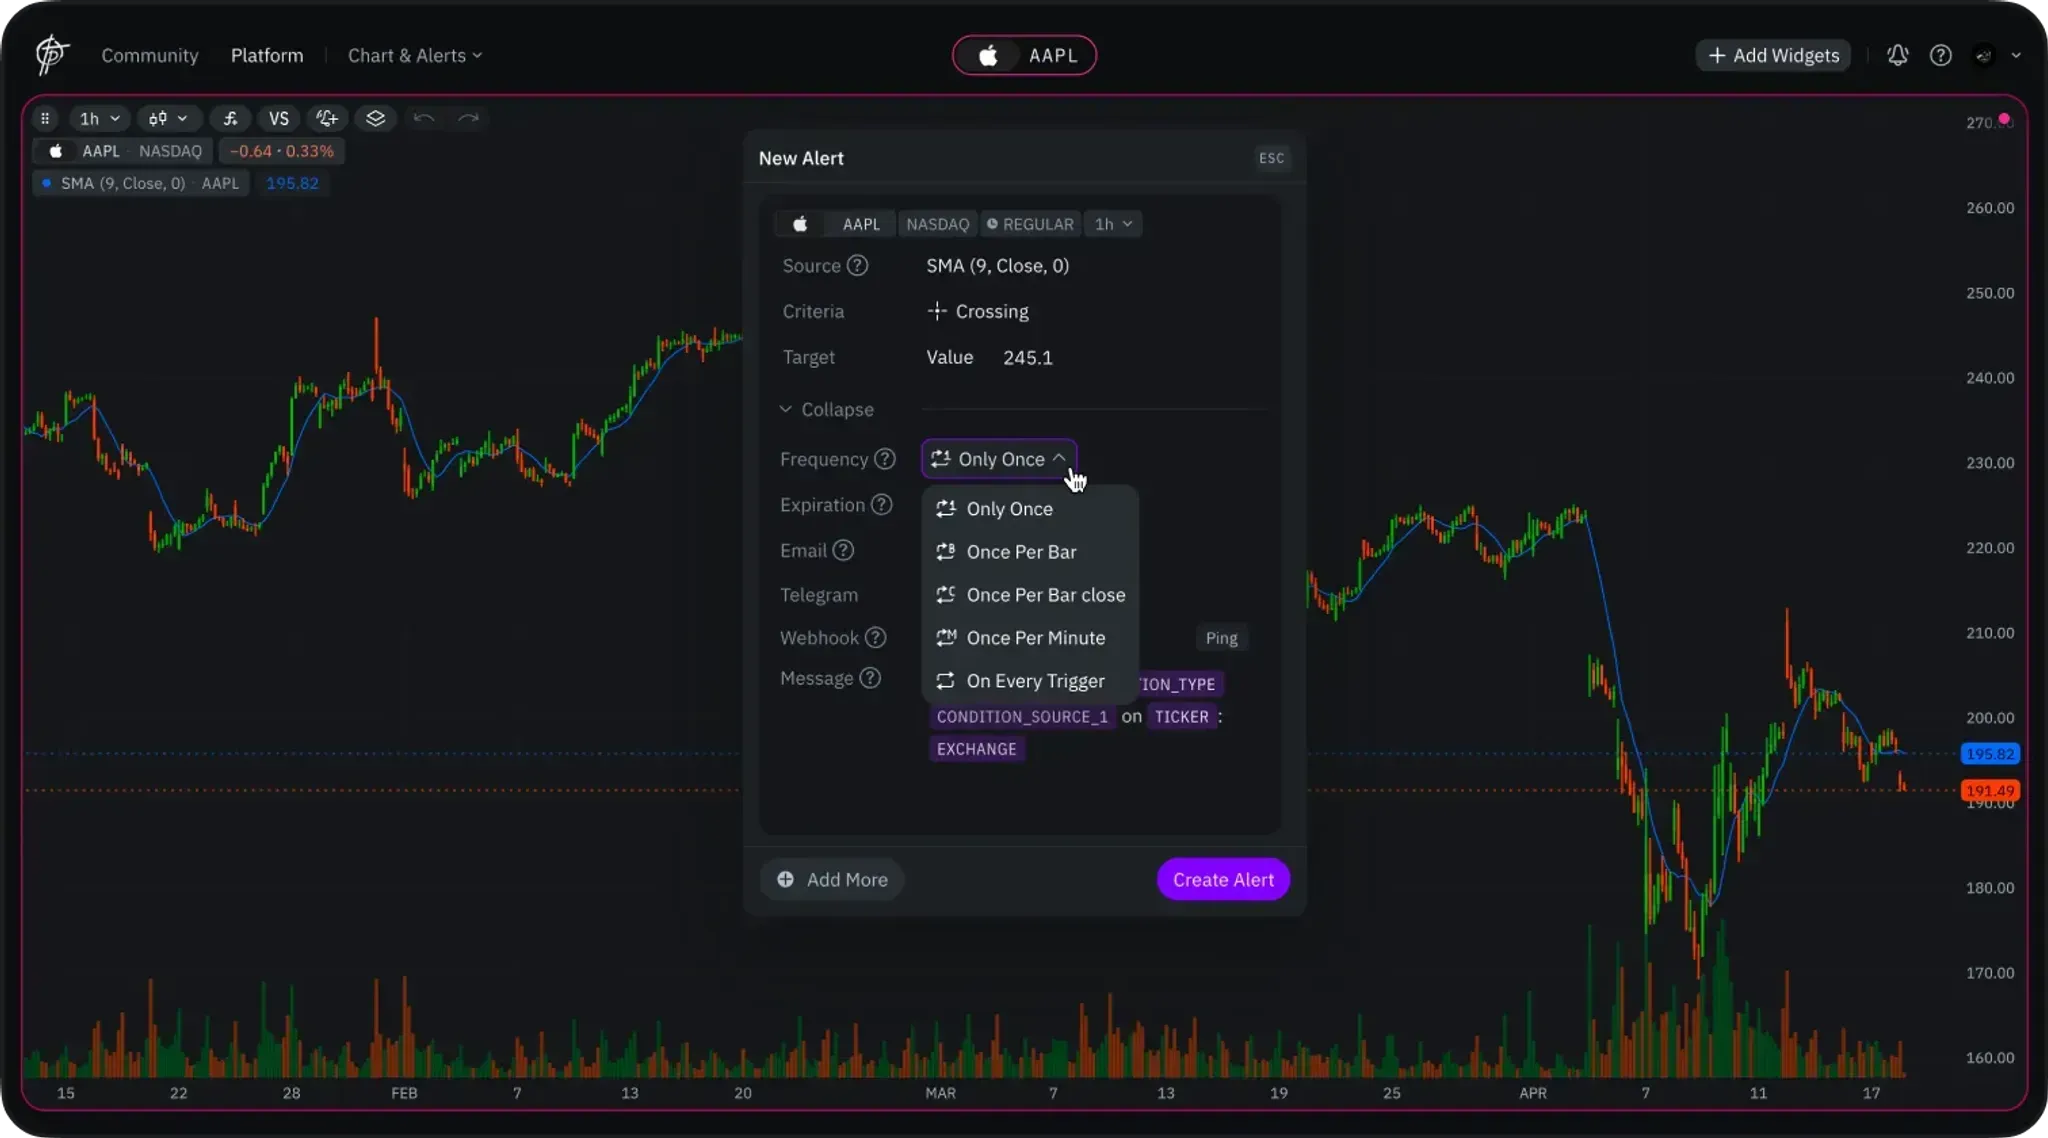Click the drag grid handle icon
The height and width of the screenshot is (1138, 2048).
click(45, 118)
